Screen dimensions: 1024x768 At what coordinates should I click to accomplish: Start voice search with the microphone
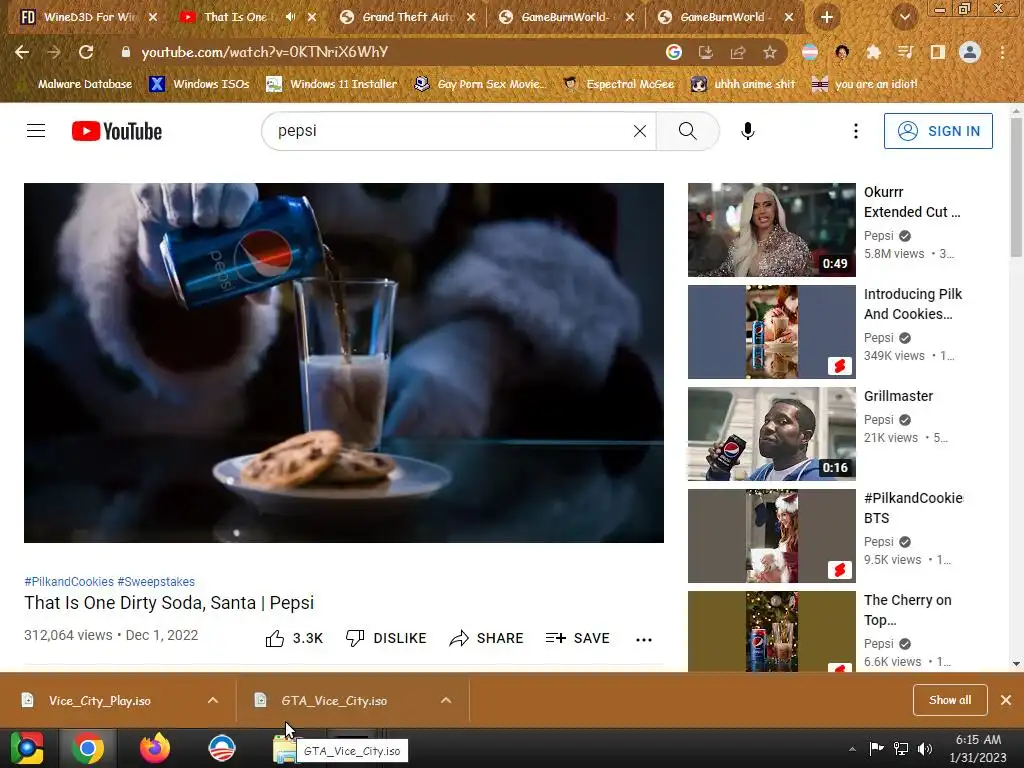[748, 131]
